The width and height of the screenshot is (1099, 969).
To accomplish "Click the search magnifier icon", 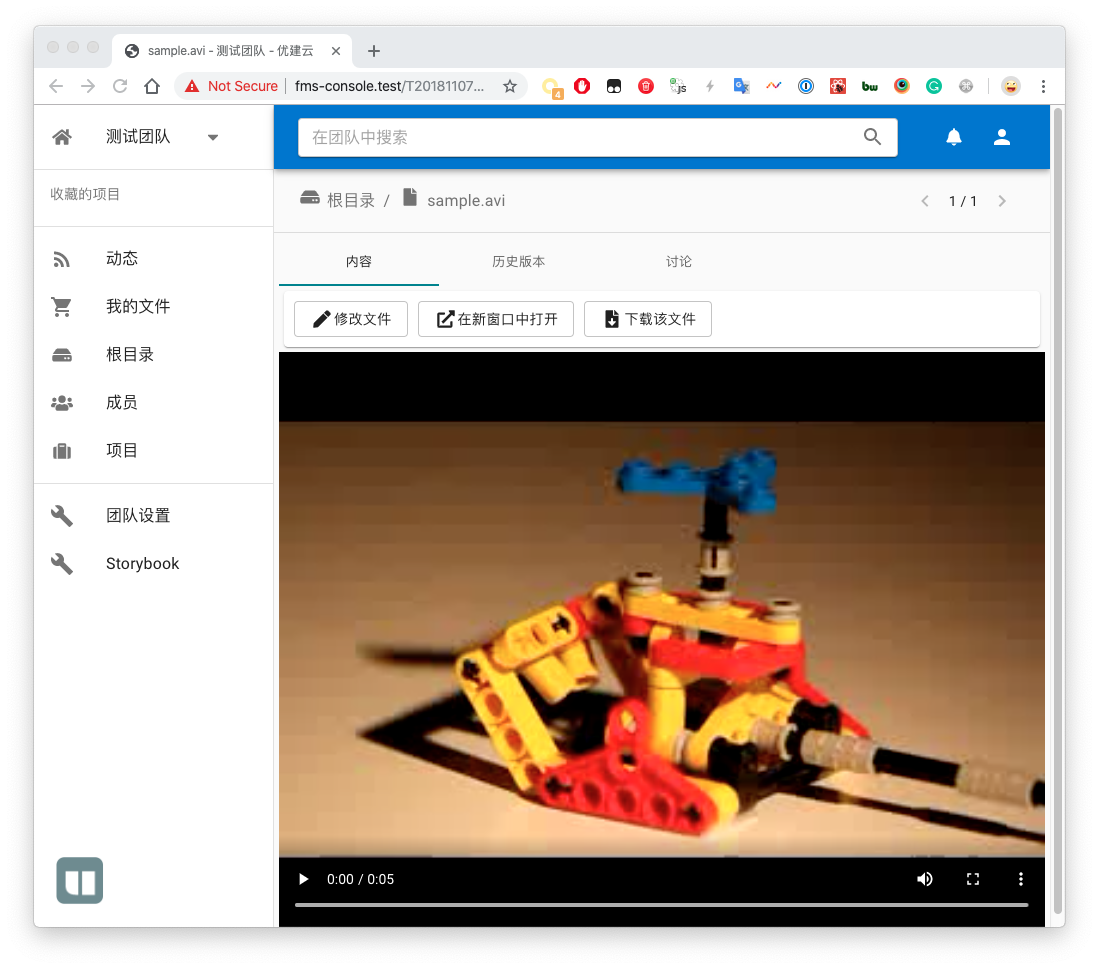I will tap(872, 138).
